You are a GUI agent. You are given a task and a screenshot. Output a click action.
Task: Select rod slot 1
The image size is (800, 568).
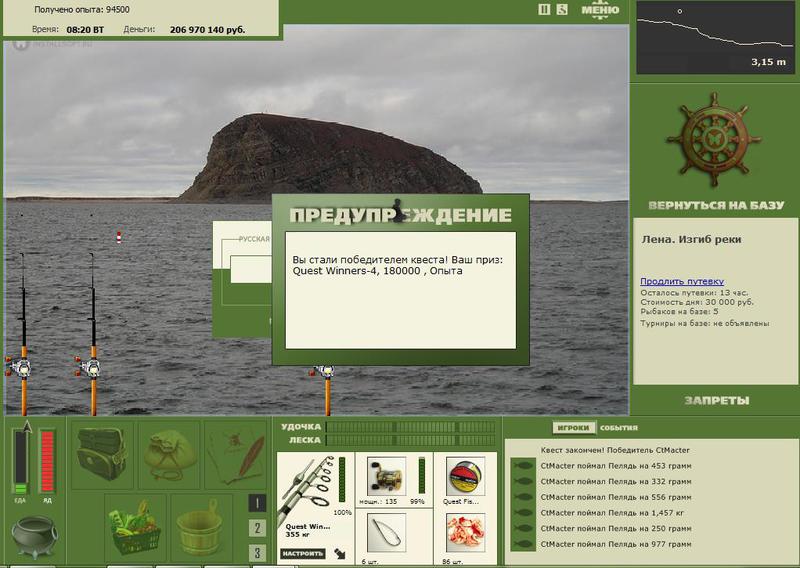point(257,504)
